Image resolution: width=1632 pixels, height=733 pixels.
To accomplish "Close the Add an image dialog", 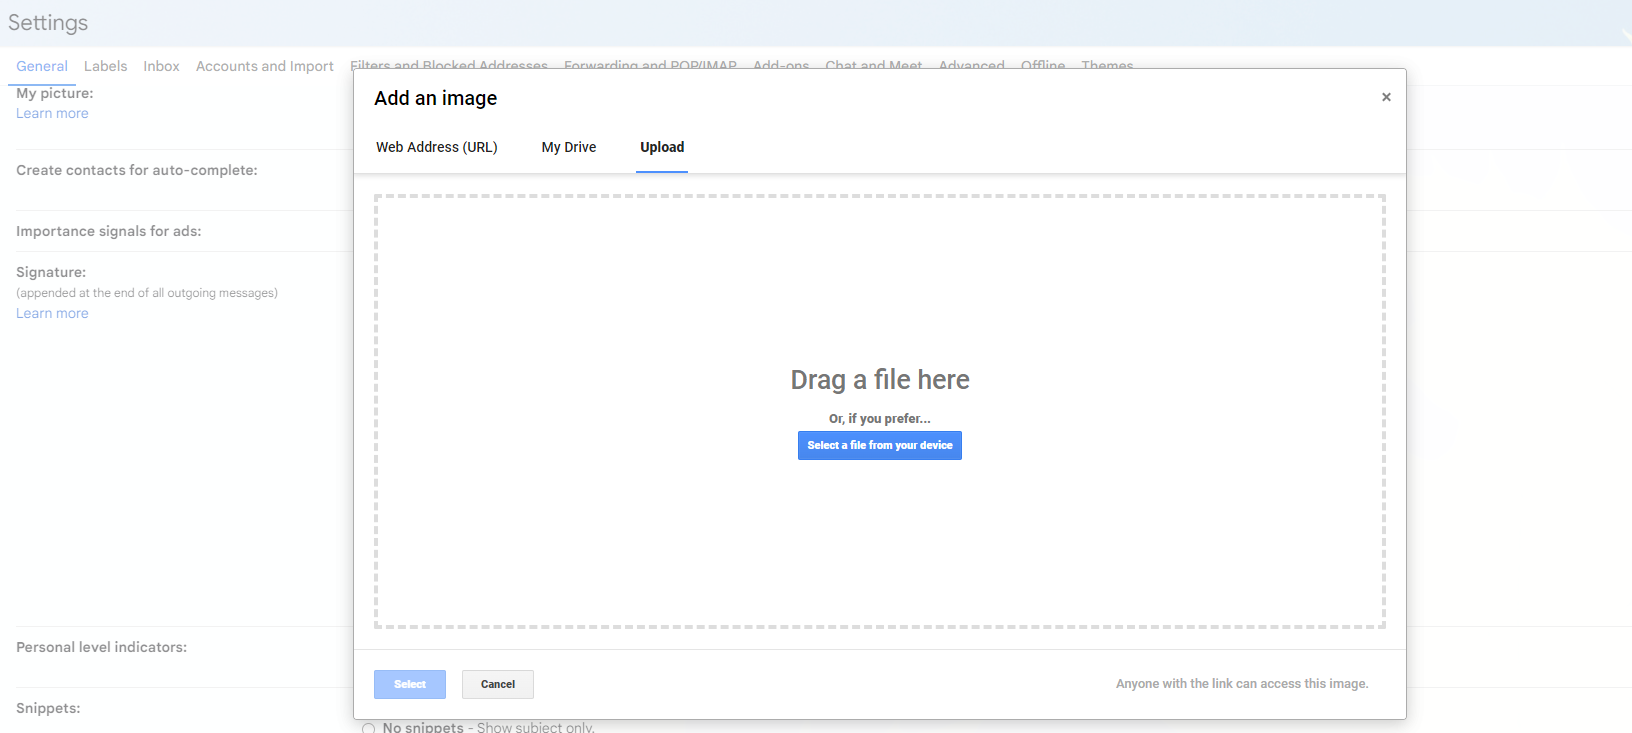I will (x=1386, y=97).
